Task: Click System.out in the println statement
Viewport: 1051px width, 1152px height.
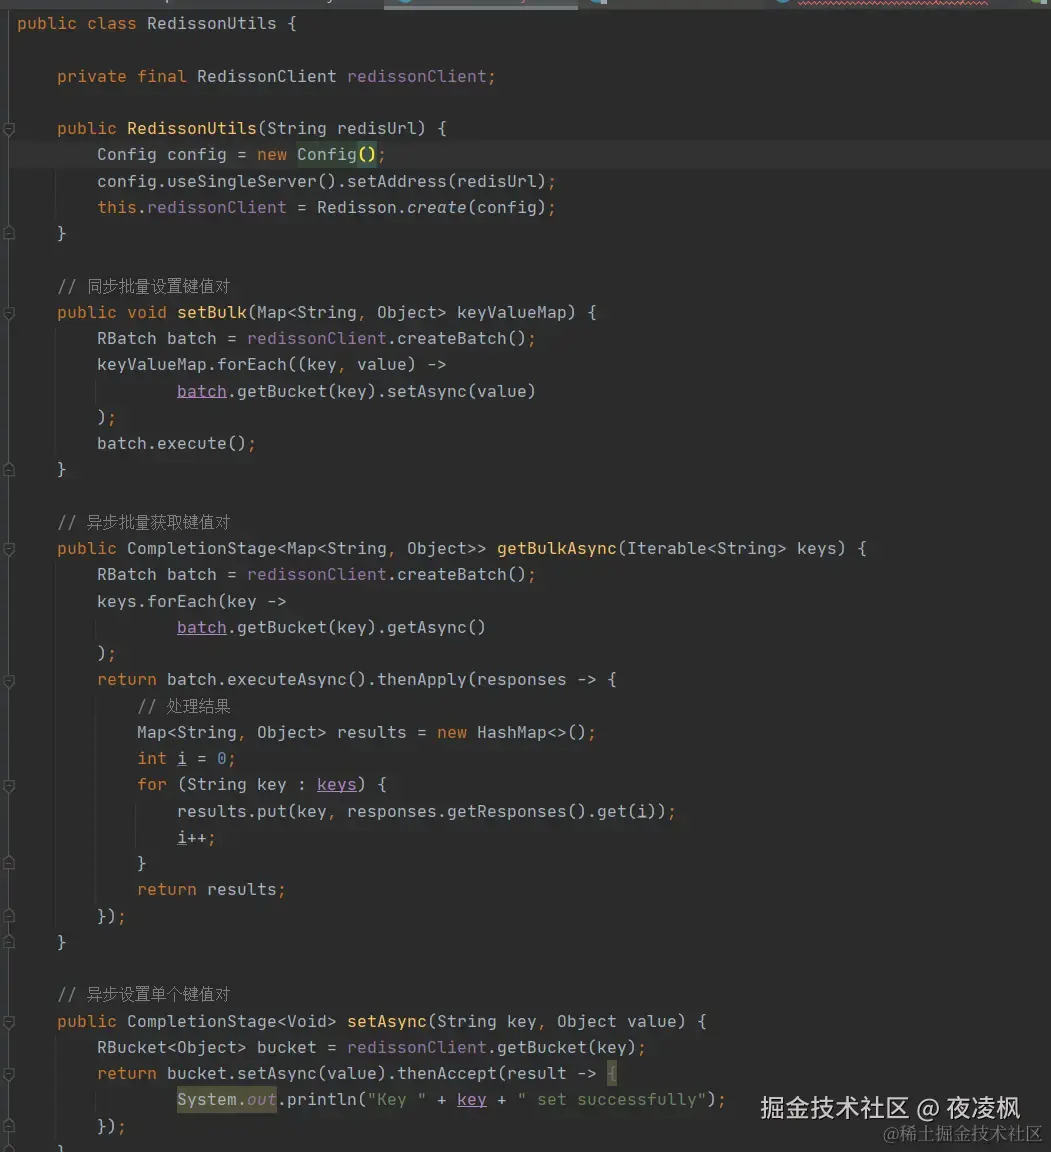Action: [226, 1100]
